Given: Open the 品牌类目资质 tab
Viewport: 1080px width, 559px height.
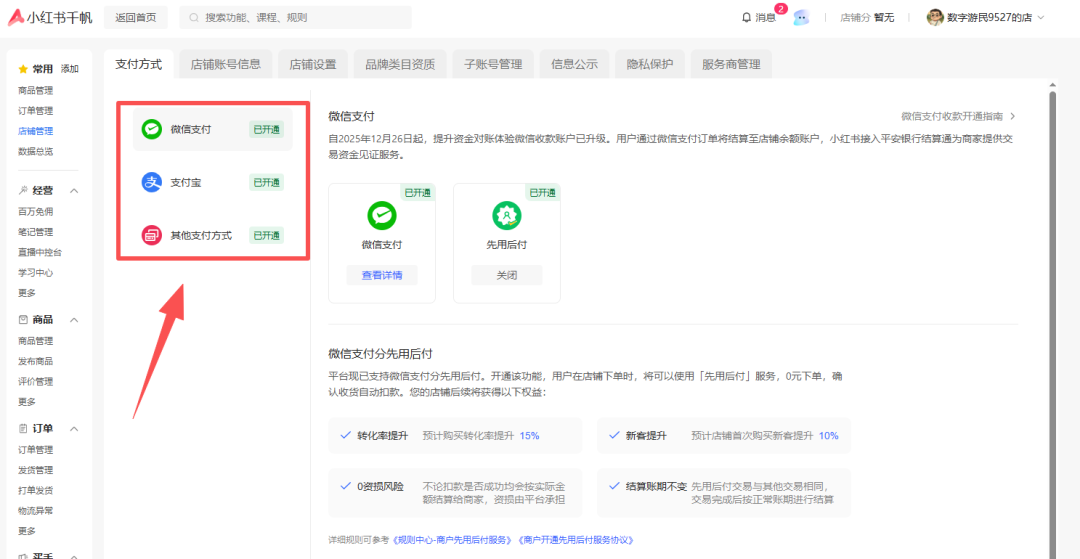Looking at the screenshot, I should point(400,65).
